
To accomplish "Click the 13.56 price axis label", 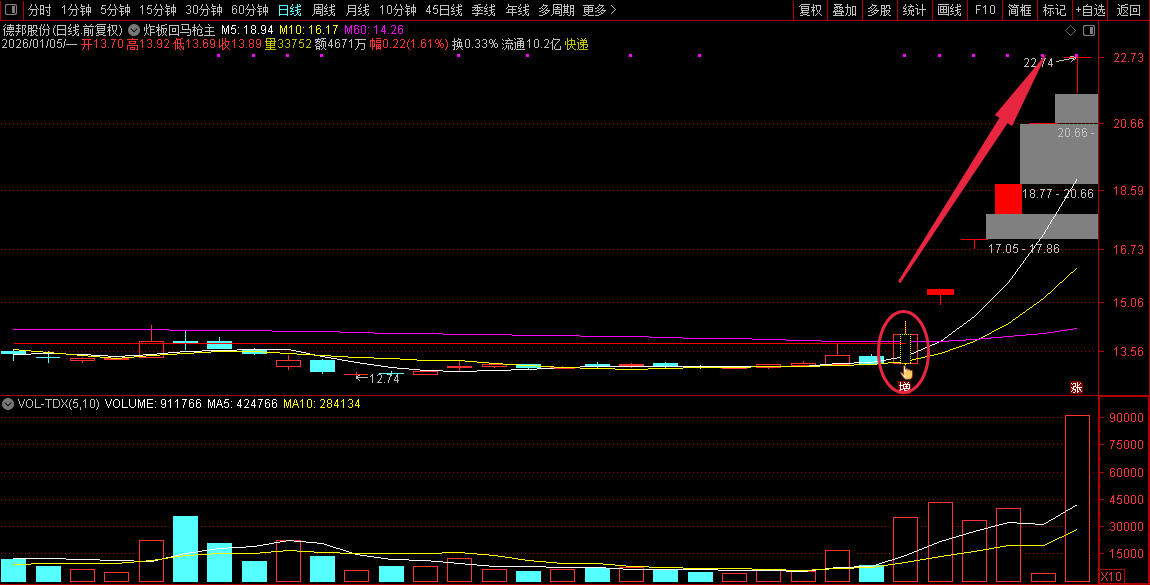I will point(1128,351).
